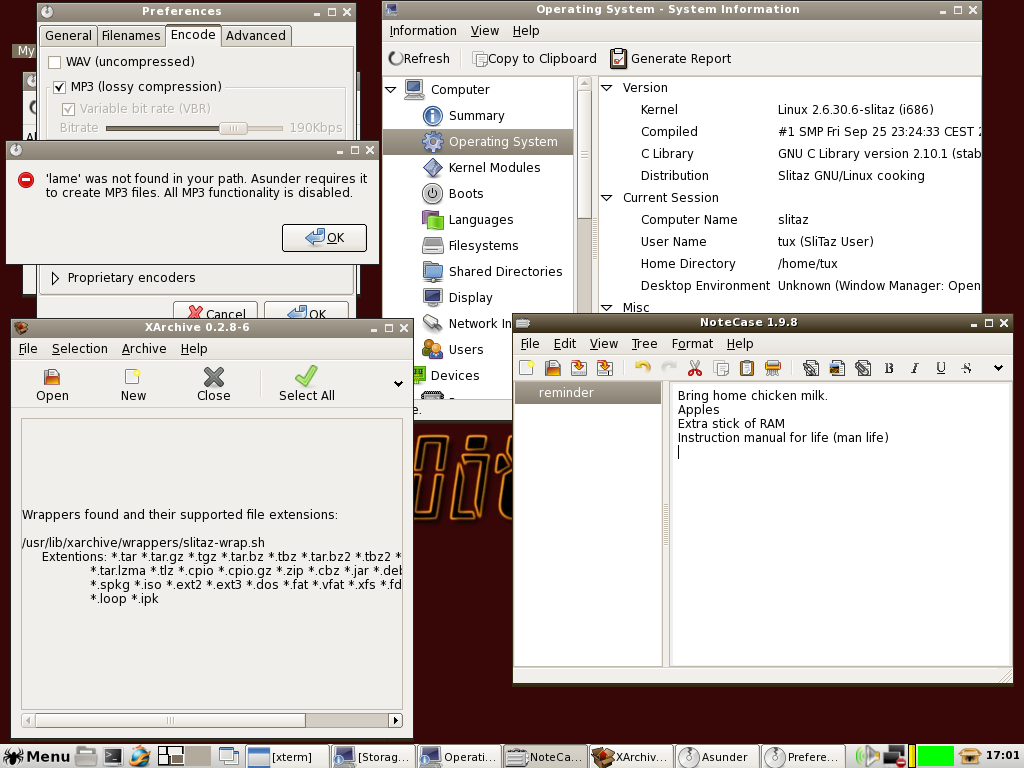Click Generate Report in System Information
The width and height of the screenshot is (1024, 768).
click(671, 59)
